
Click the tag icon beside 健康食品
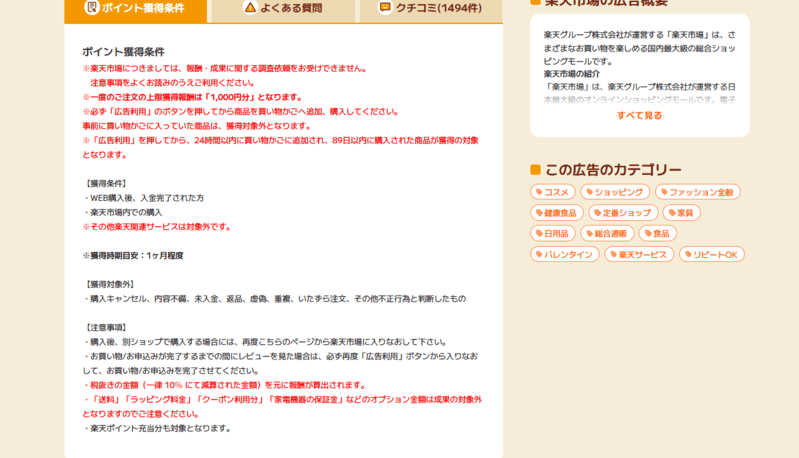(x=539, y=213)
